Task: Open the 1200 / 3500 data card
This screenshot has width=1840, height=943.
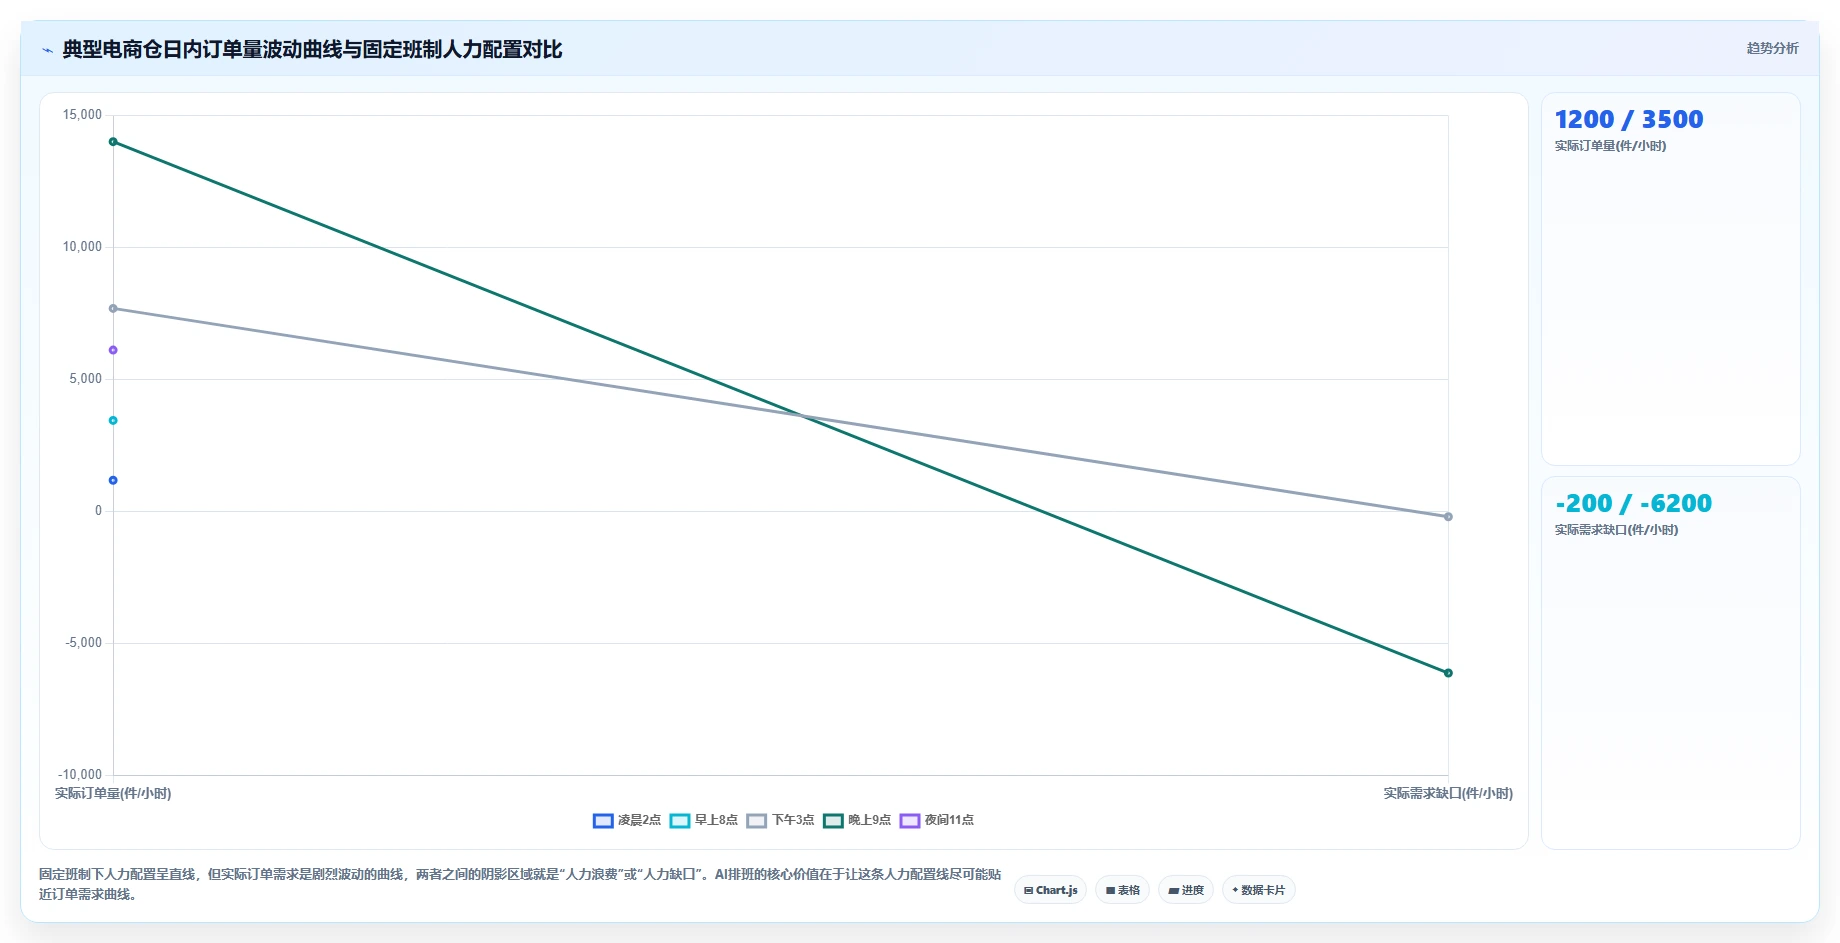Action: pos(1671,279)
